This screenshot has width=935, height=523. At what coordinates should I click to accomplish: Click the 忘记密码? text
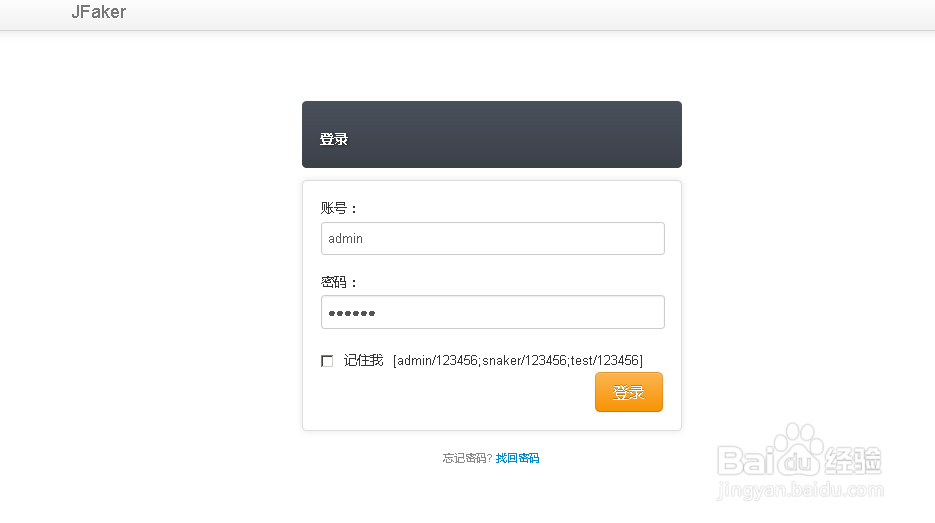pyautogui.click(x=467, y=459)
